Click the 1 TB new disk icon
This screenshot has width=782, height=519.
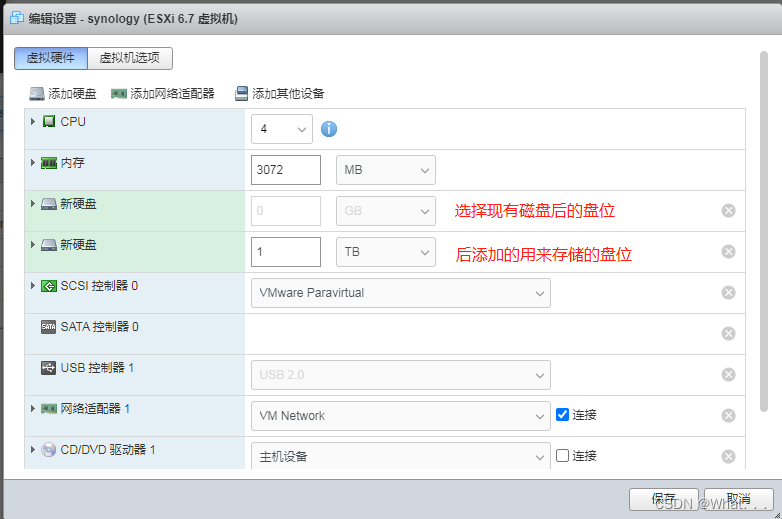point(49,245)
